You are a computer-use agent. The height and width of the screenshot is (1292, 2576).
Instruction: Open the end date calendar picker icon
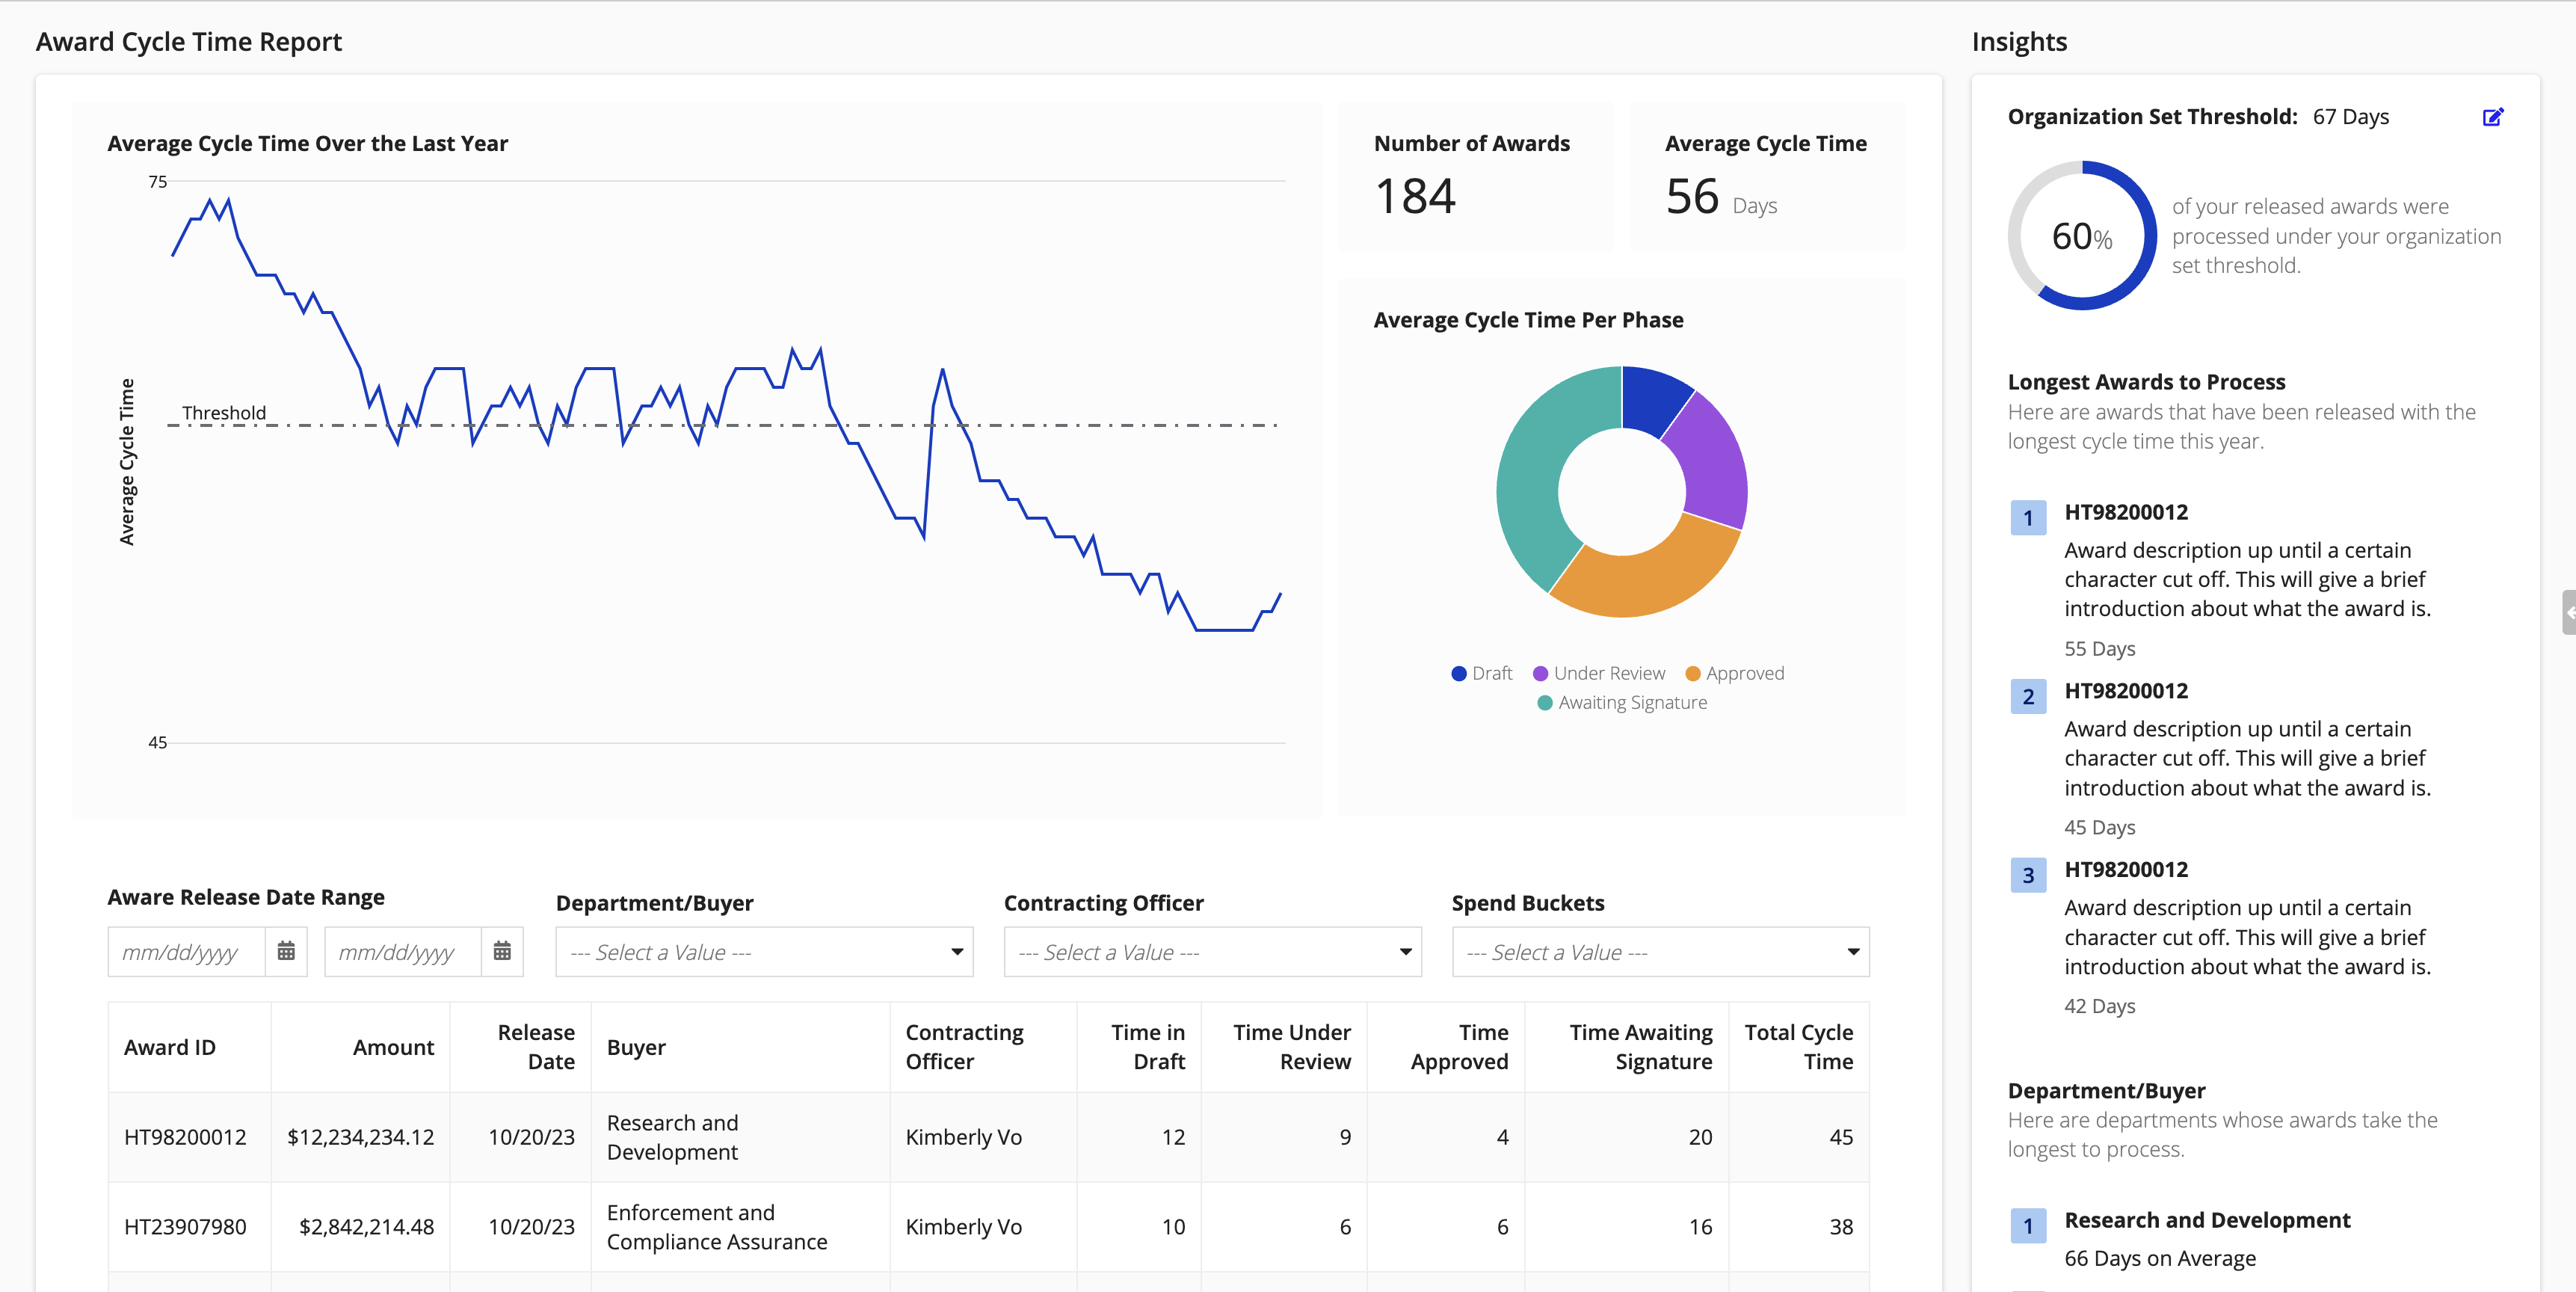click(502, 951)
